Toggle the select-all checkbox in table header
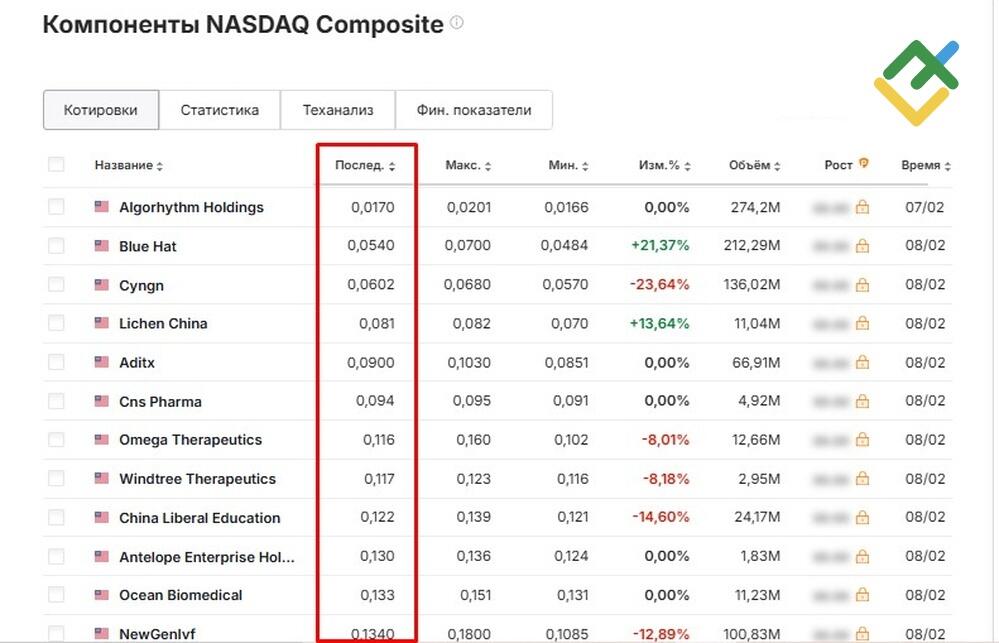 56,164
